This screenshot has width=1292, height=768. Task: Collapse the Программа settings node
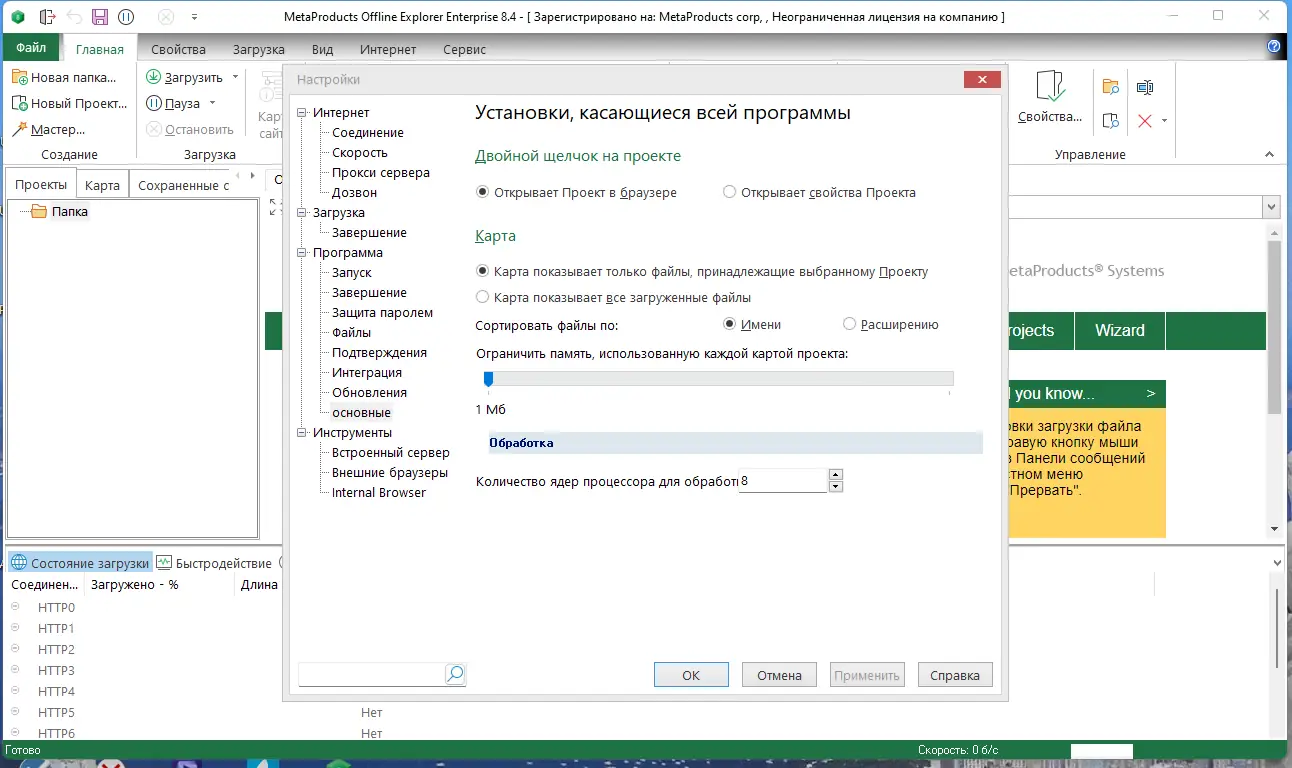303,253
